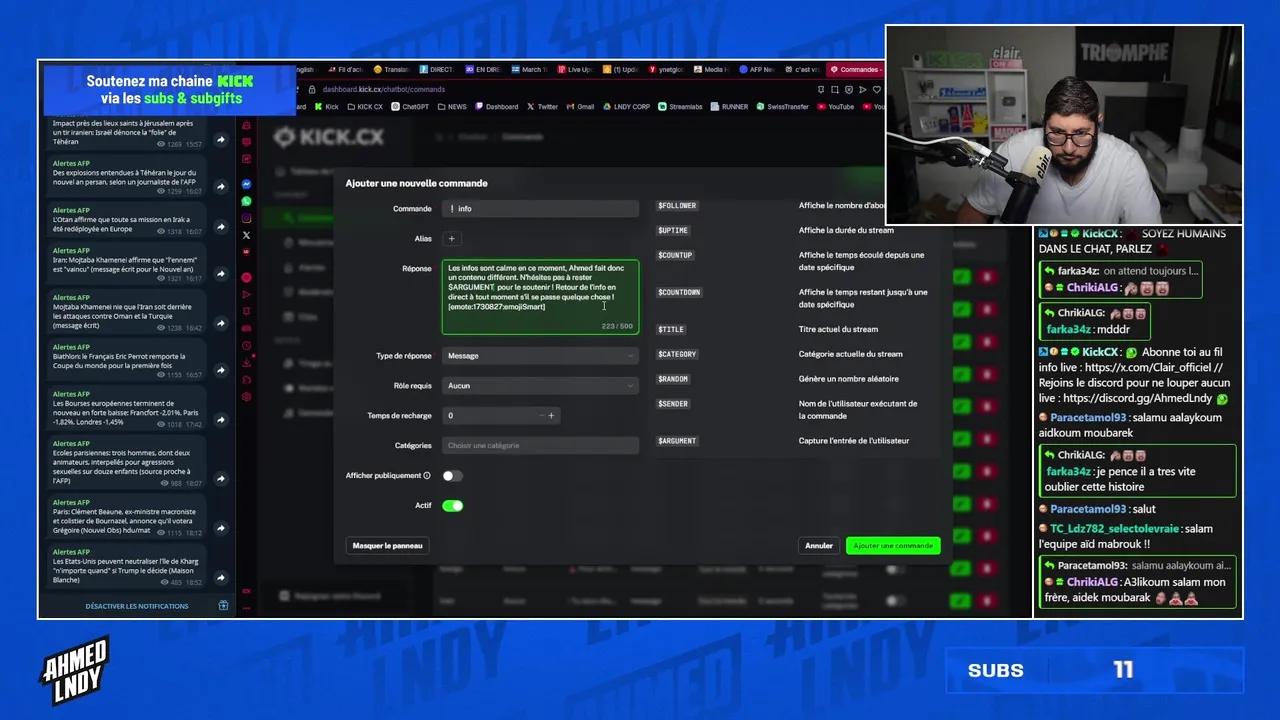Decrease Temps de recharge with minus button

tap(541, 416)
